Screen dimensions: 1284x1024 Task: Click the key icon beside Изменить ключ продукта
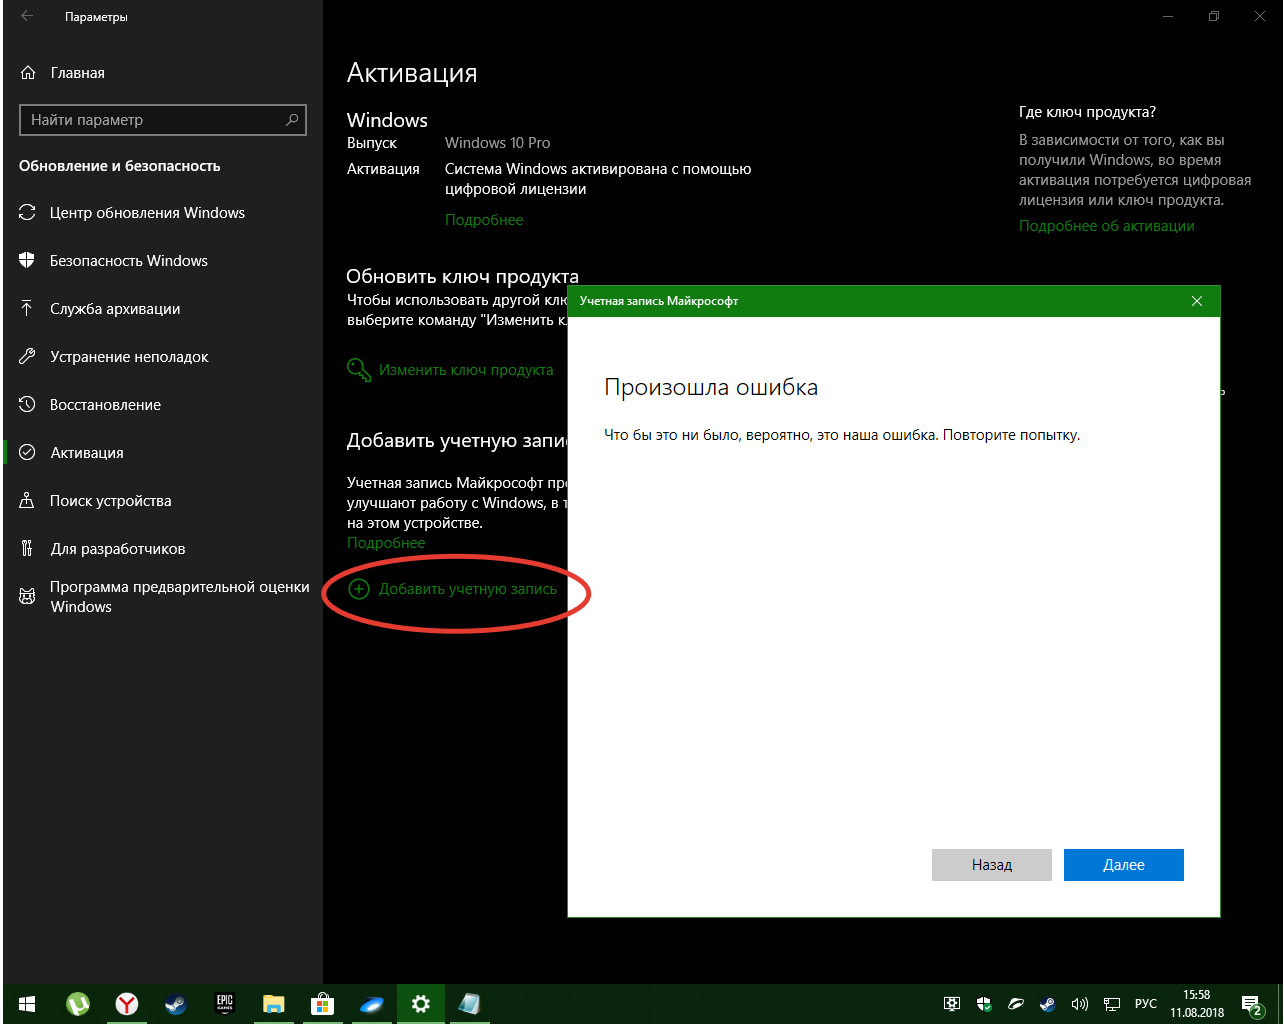[358, 370]
